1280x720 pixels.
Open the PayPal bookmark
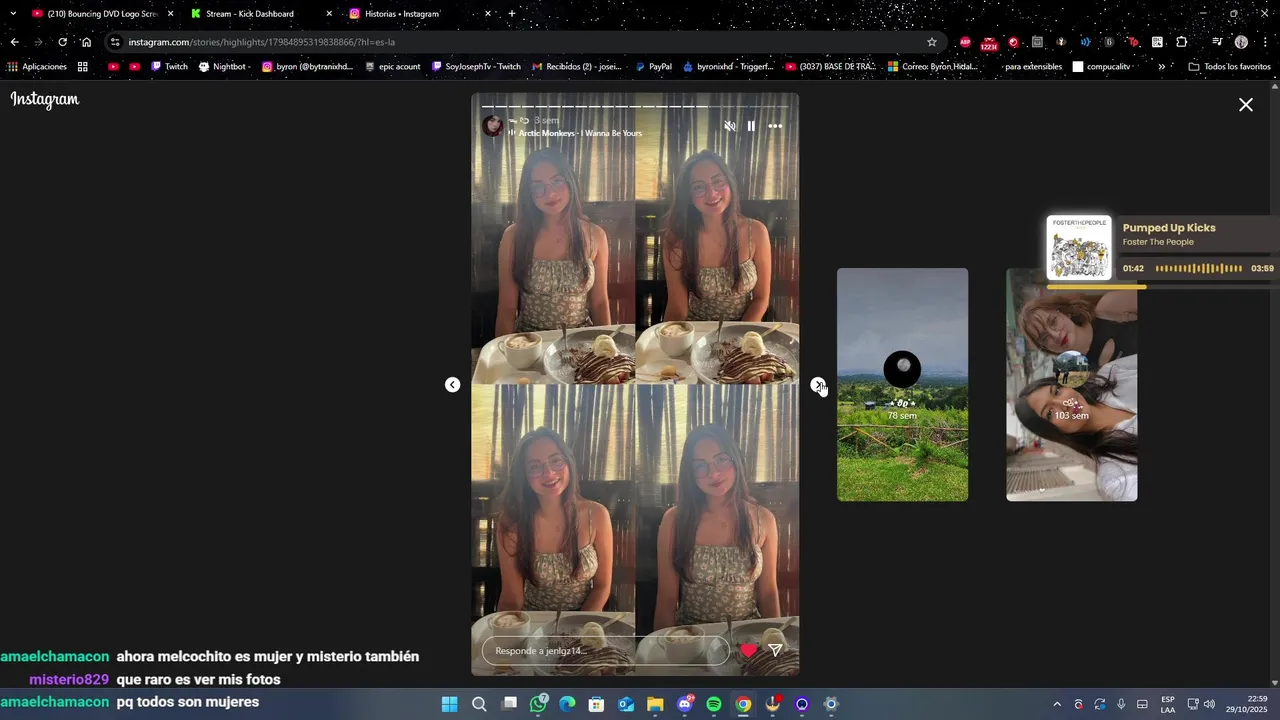tap(653, 67)
